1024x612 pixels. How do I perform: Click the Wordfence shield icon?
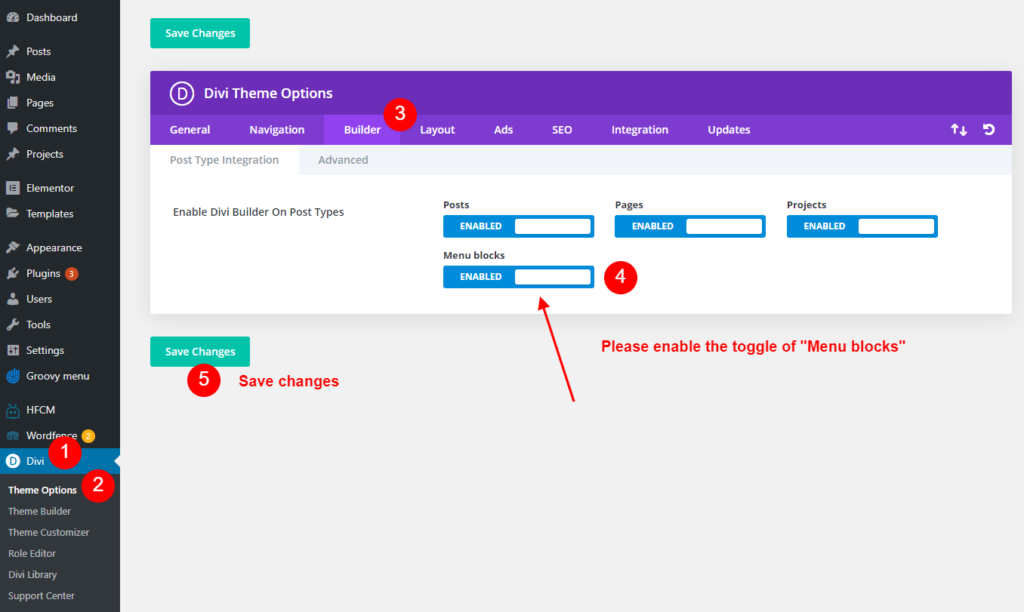tap(12, 436)
